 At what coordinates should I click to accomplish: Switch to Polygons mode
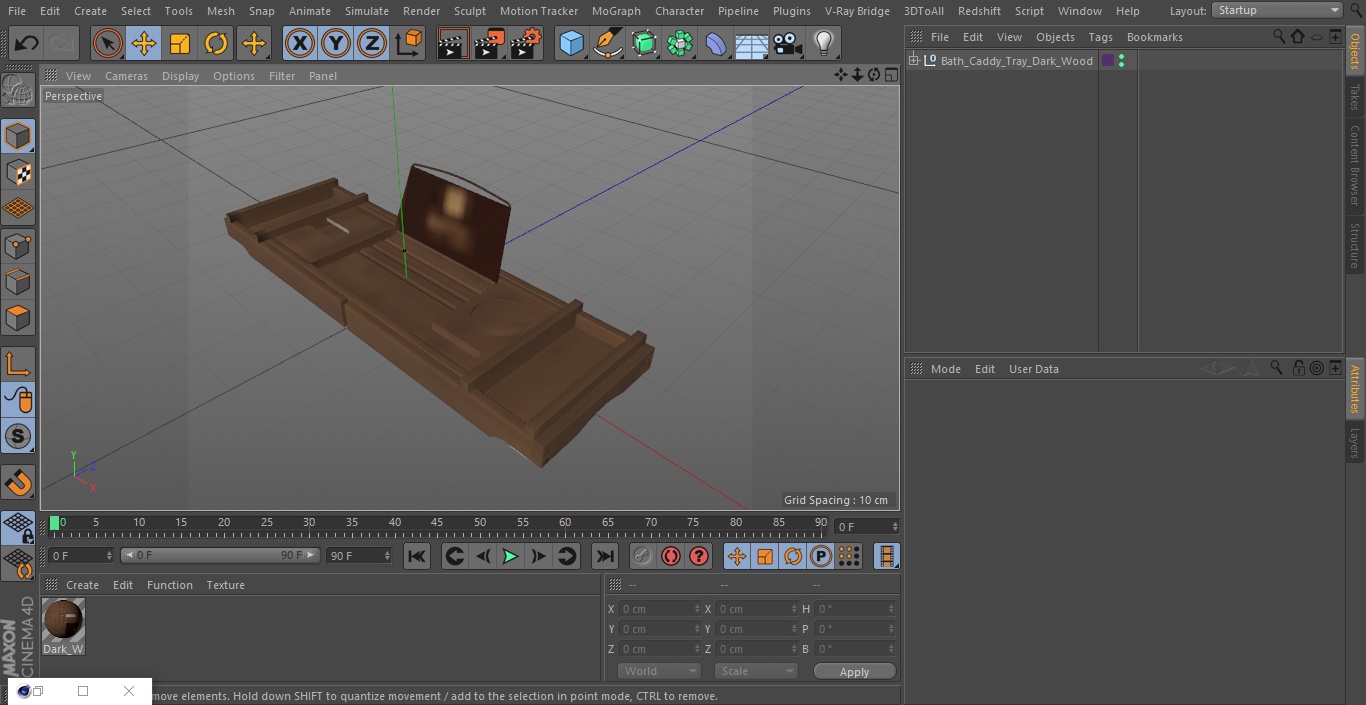click(19, 318)
